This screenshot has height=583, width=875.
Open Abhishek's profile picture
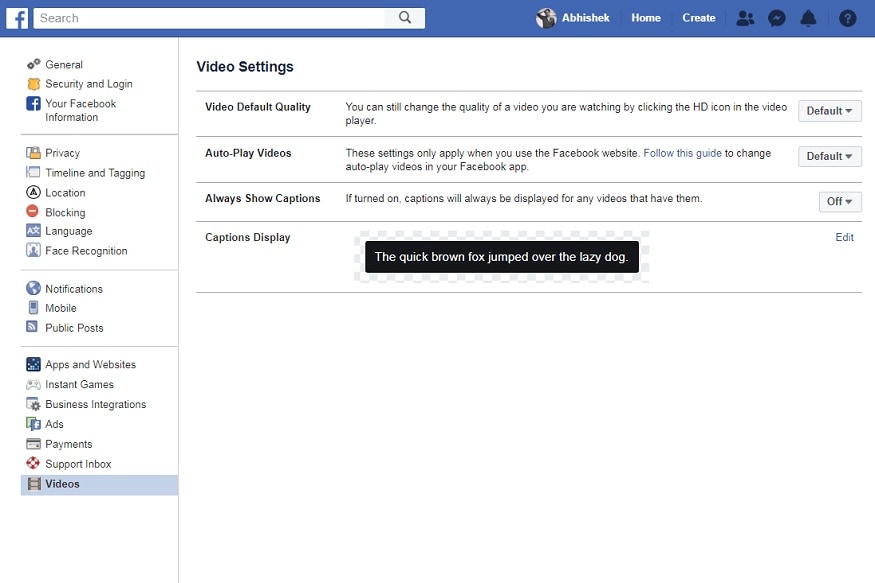pos(546,18)
